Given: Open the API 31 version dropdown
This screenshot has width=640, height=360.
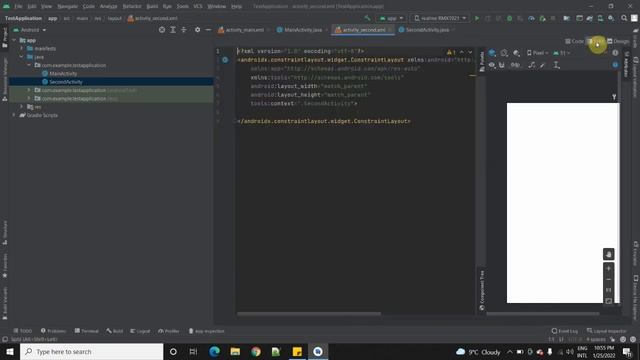Looking at the screenshot, I should pyautogui.click(x=562, y=53).
